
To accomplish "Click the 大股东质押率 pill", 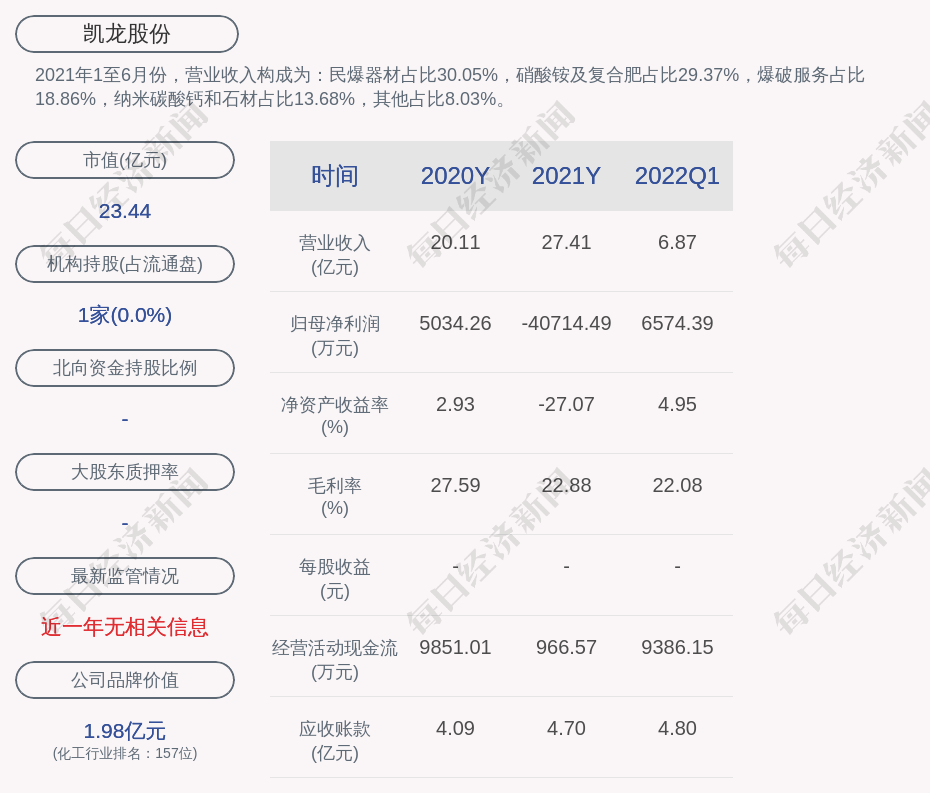I will point(125,472).
